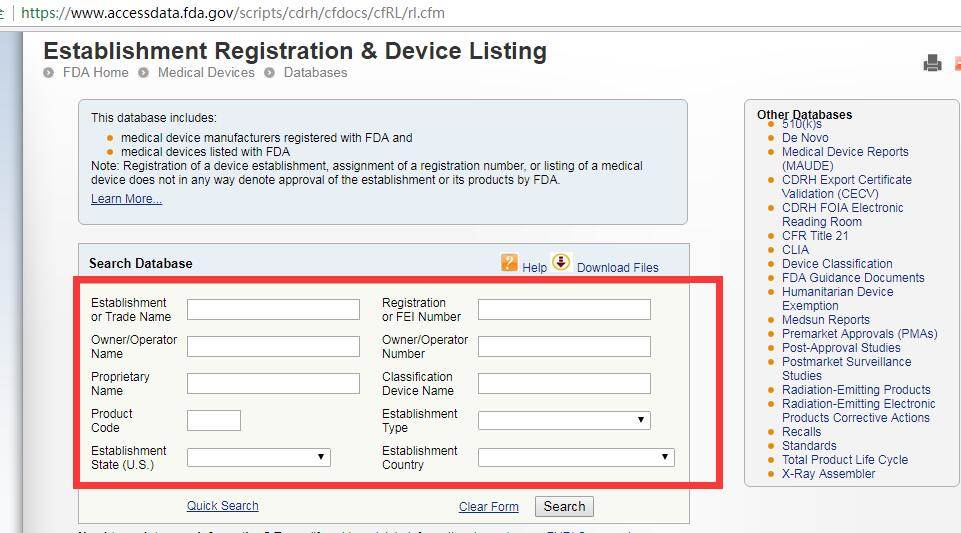
Task: Open the Device Classification database link
Action: pos(837,264)
